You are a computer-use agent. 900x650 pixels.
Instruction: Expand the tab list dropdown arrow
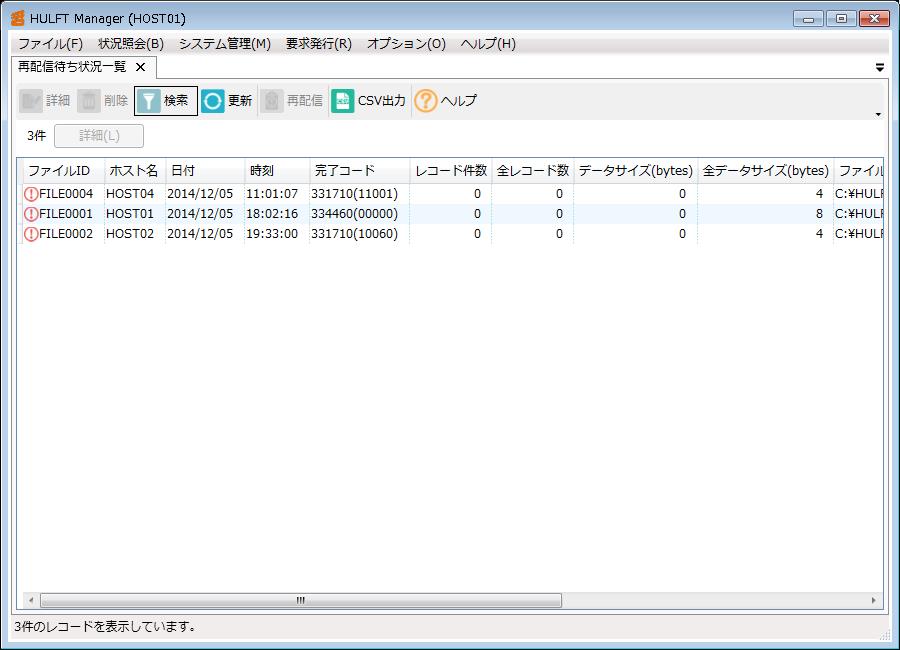click(x=879, y=68)
